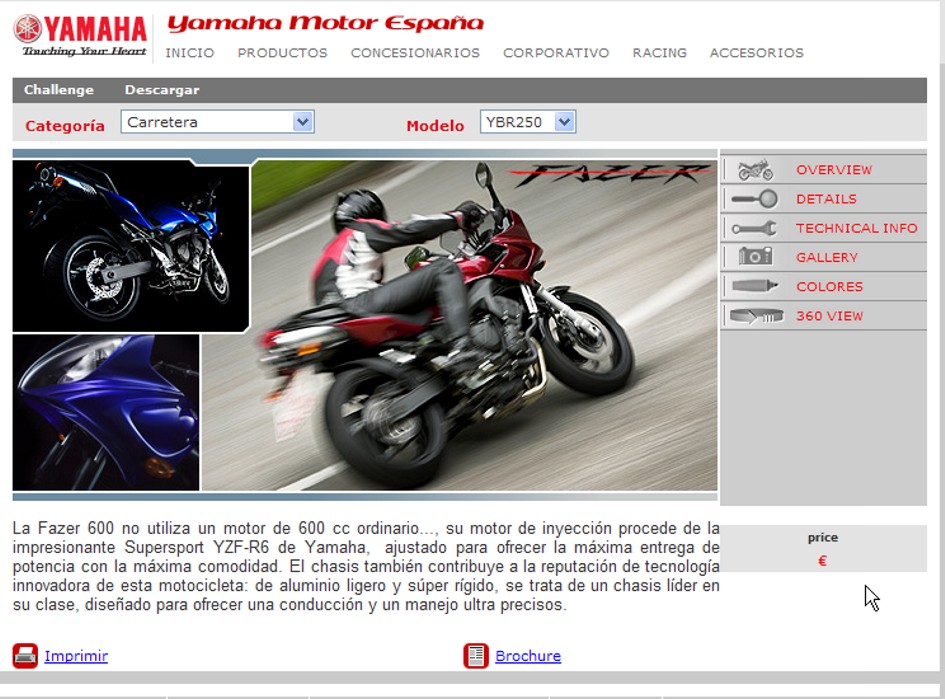Open the OVERVIEW section
The width and height of the screenshot is (945, 699).
834,170
